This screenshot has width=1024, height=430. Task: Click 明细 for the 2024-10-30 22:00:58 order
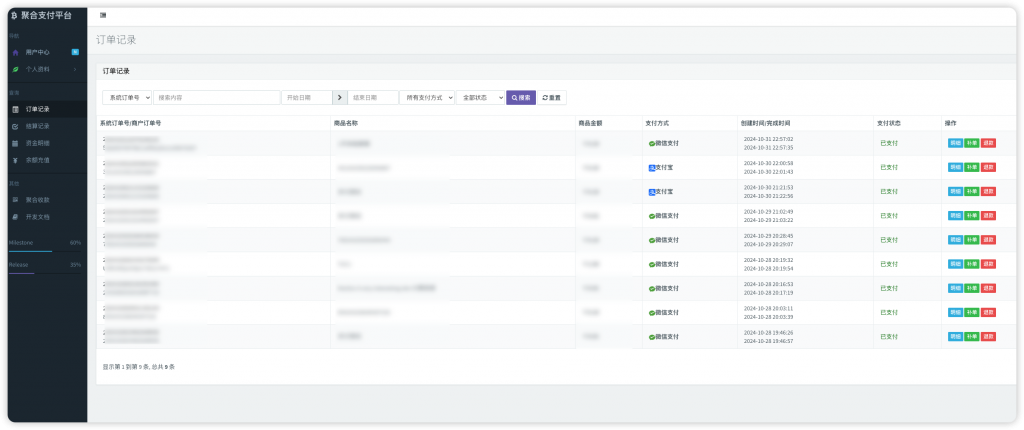(x=955, y=167)
